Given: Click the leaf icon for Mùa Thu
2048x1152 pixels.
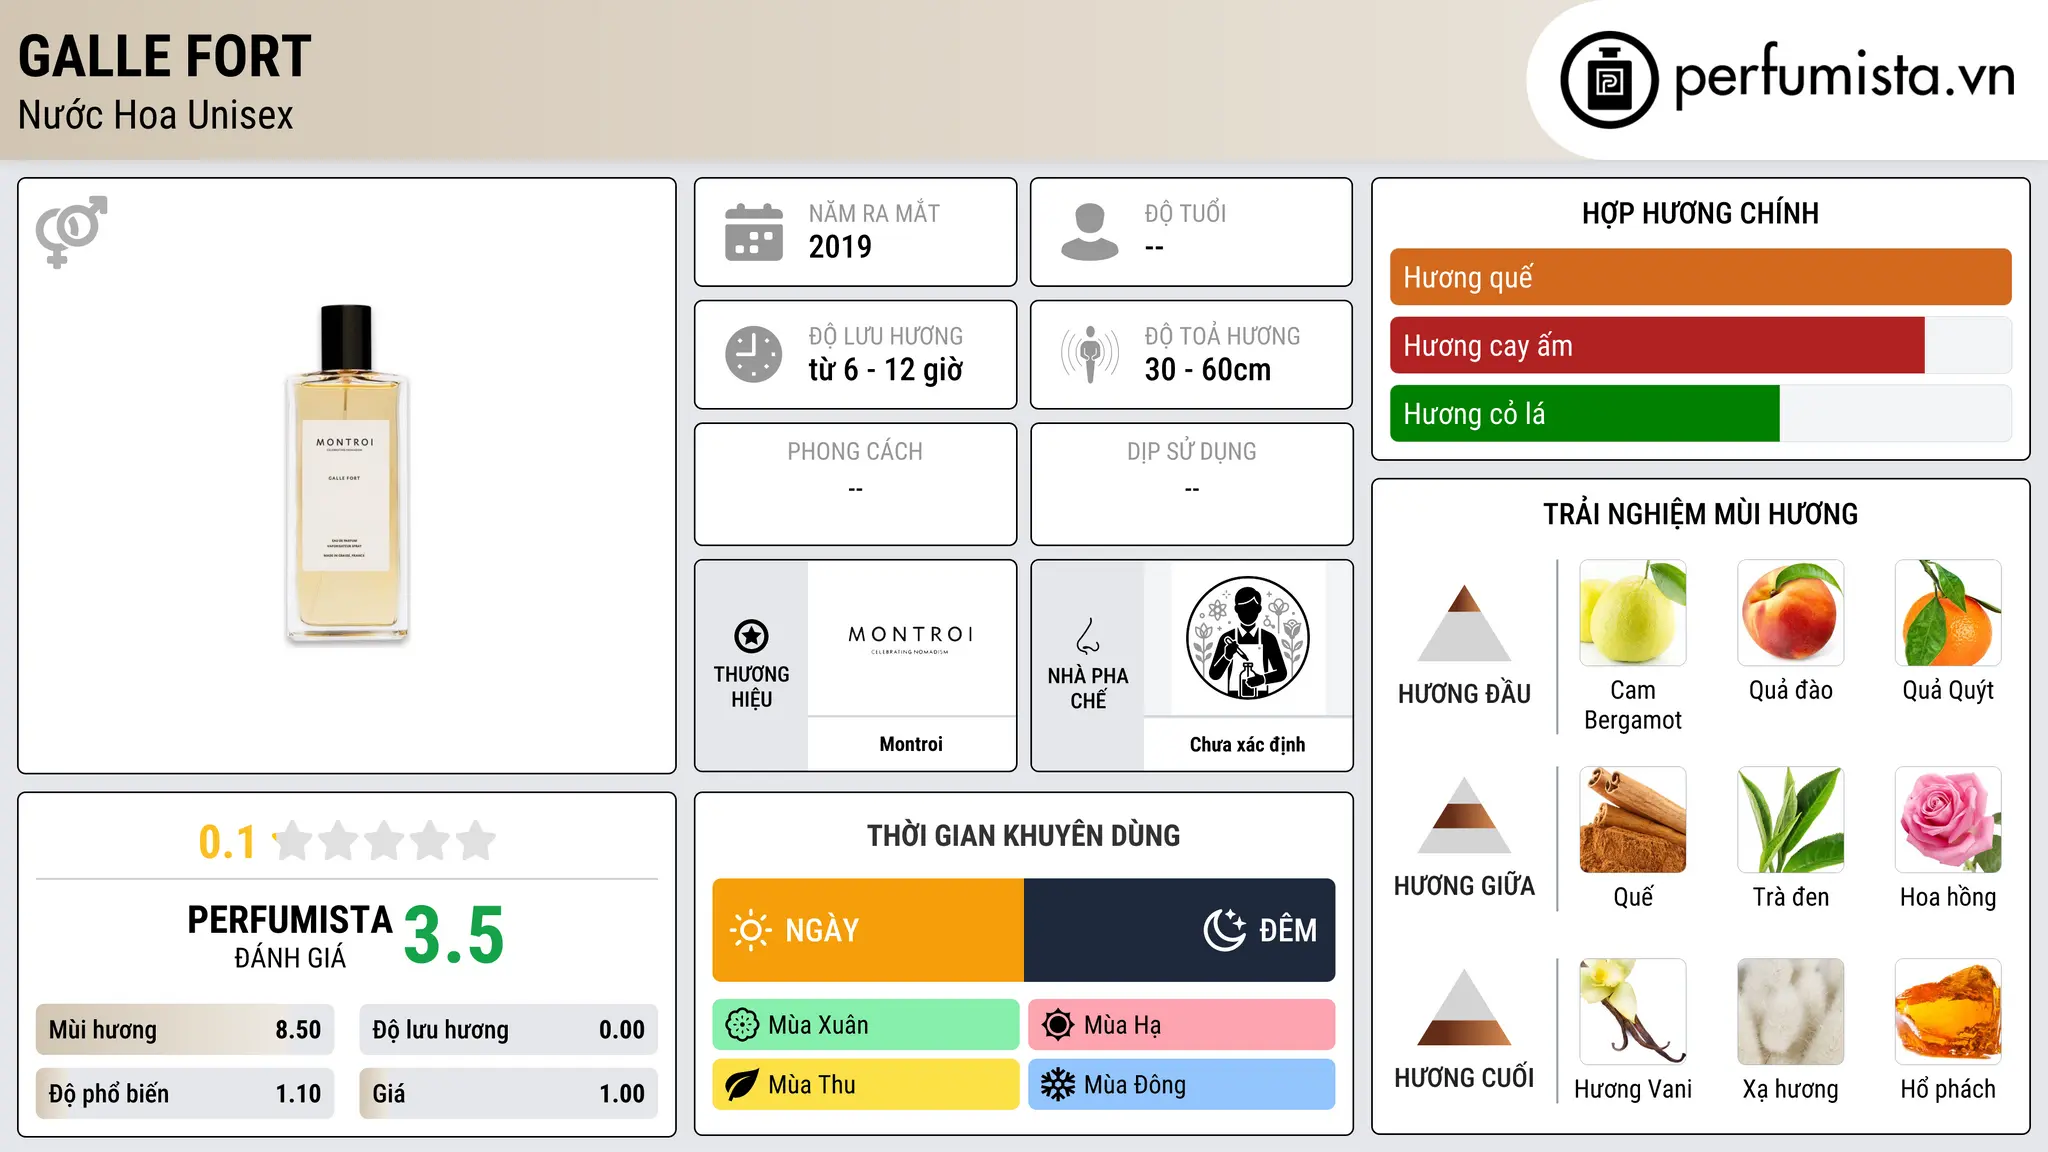Looking at the screenshot, I should [742, 1085].
